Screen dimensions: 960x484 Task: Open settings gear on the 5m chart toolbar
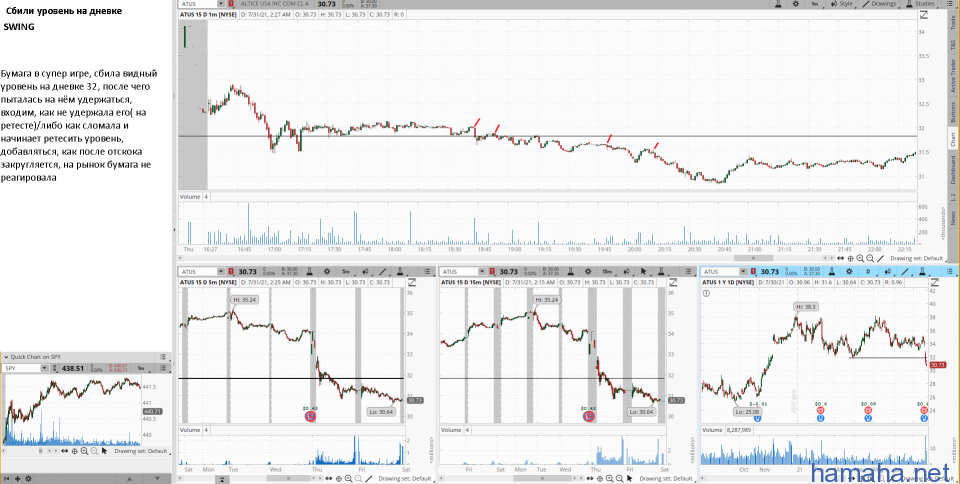pos(327,272)
